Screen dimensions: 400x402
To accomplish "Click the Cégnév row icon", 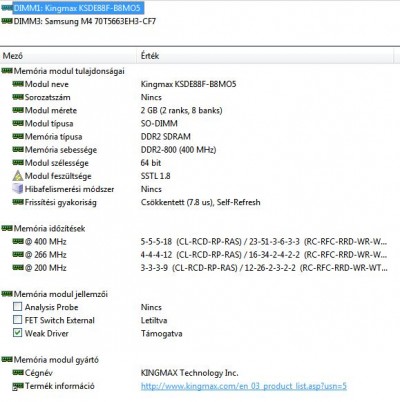I will tap(18, 372).
